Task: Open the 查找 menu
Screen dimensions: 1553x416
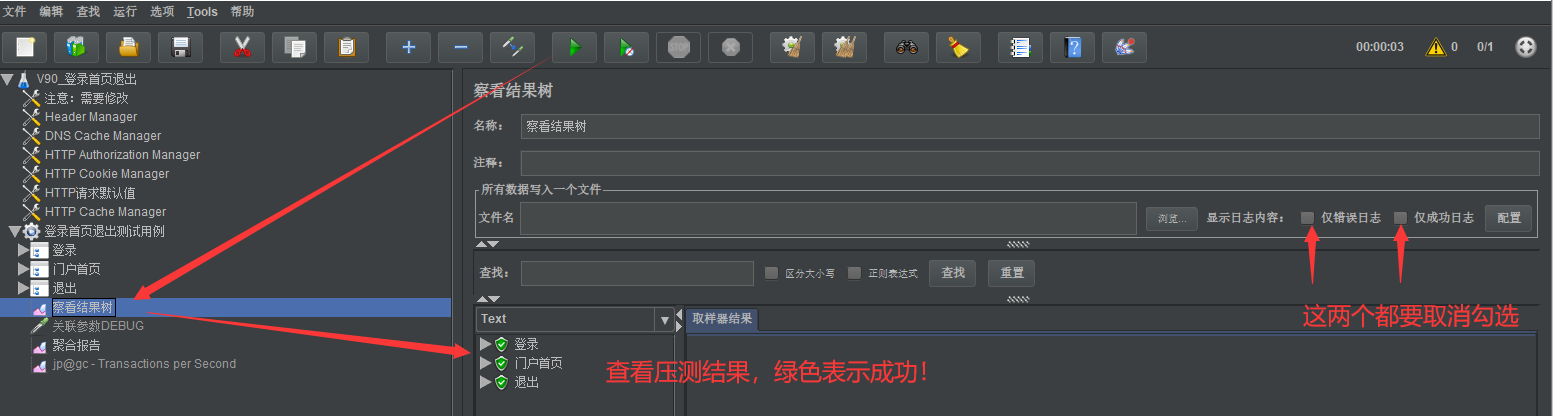Action: pyautogui.click(x=88, y=12)
